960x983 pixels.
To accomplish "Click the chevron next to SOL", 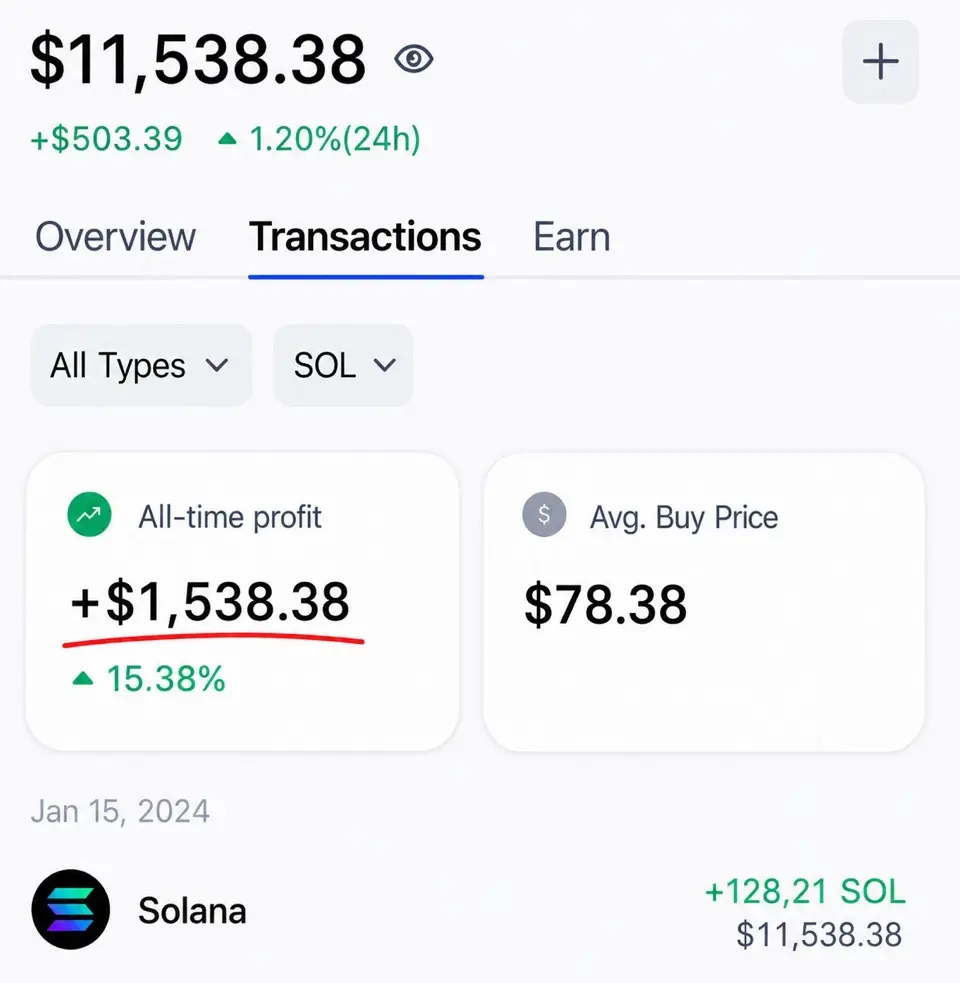I will (x=384, y=365).
